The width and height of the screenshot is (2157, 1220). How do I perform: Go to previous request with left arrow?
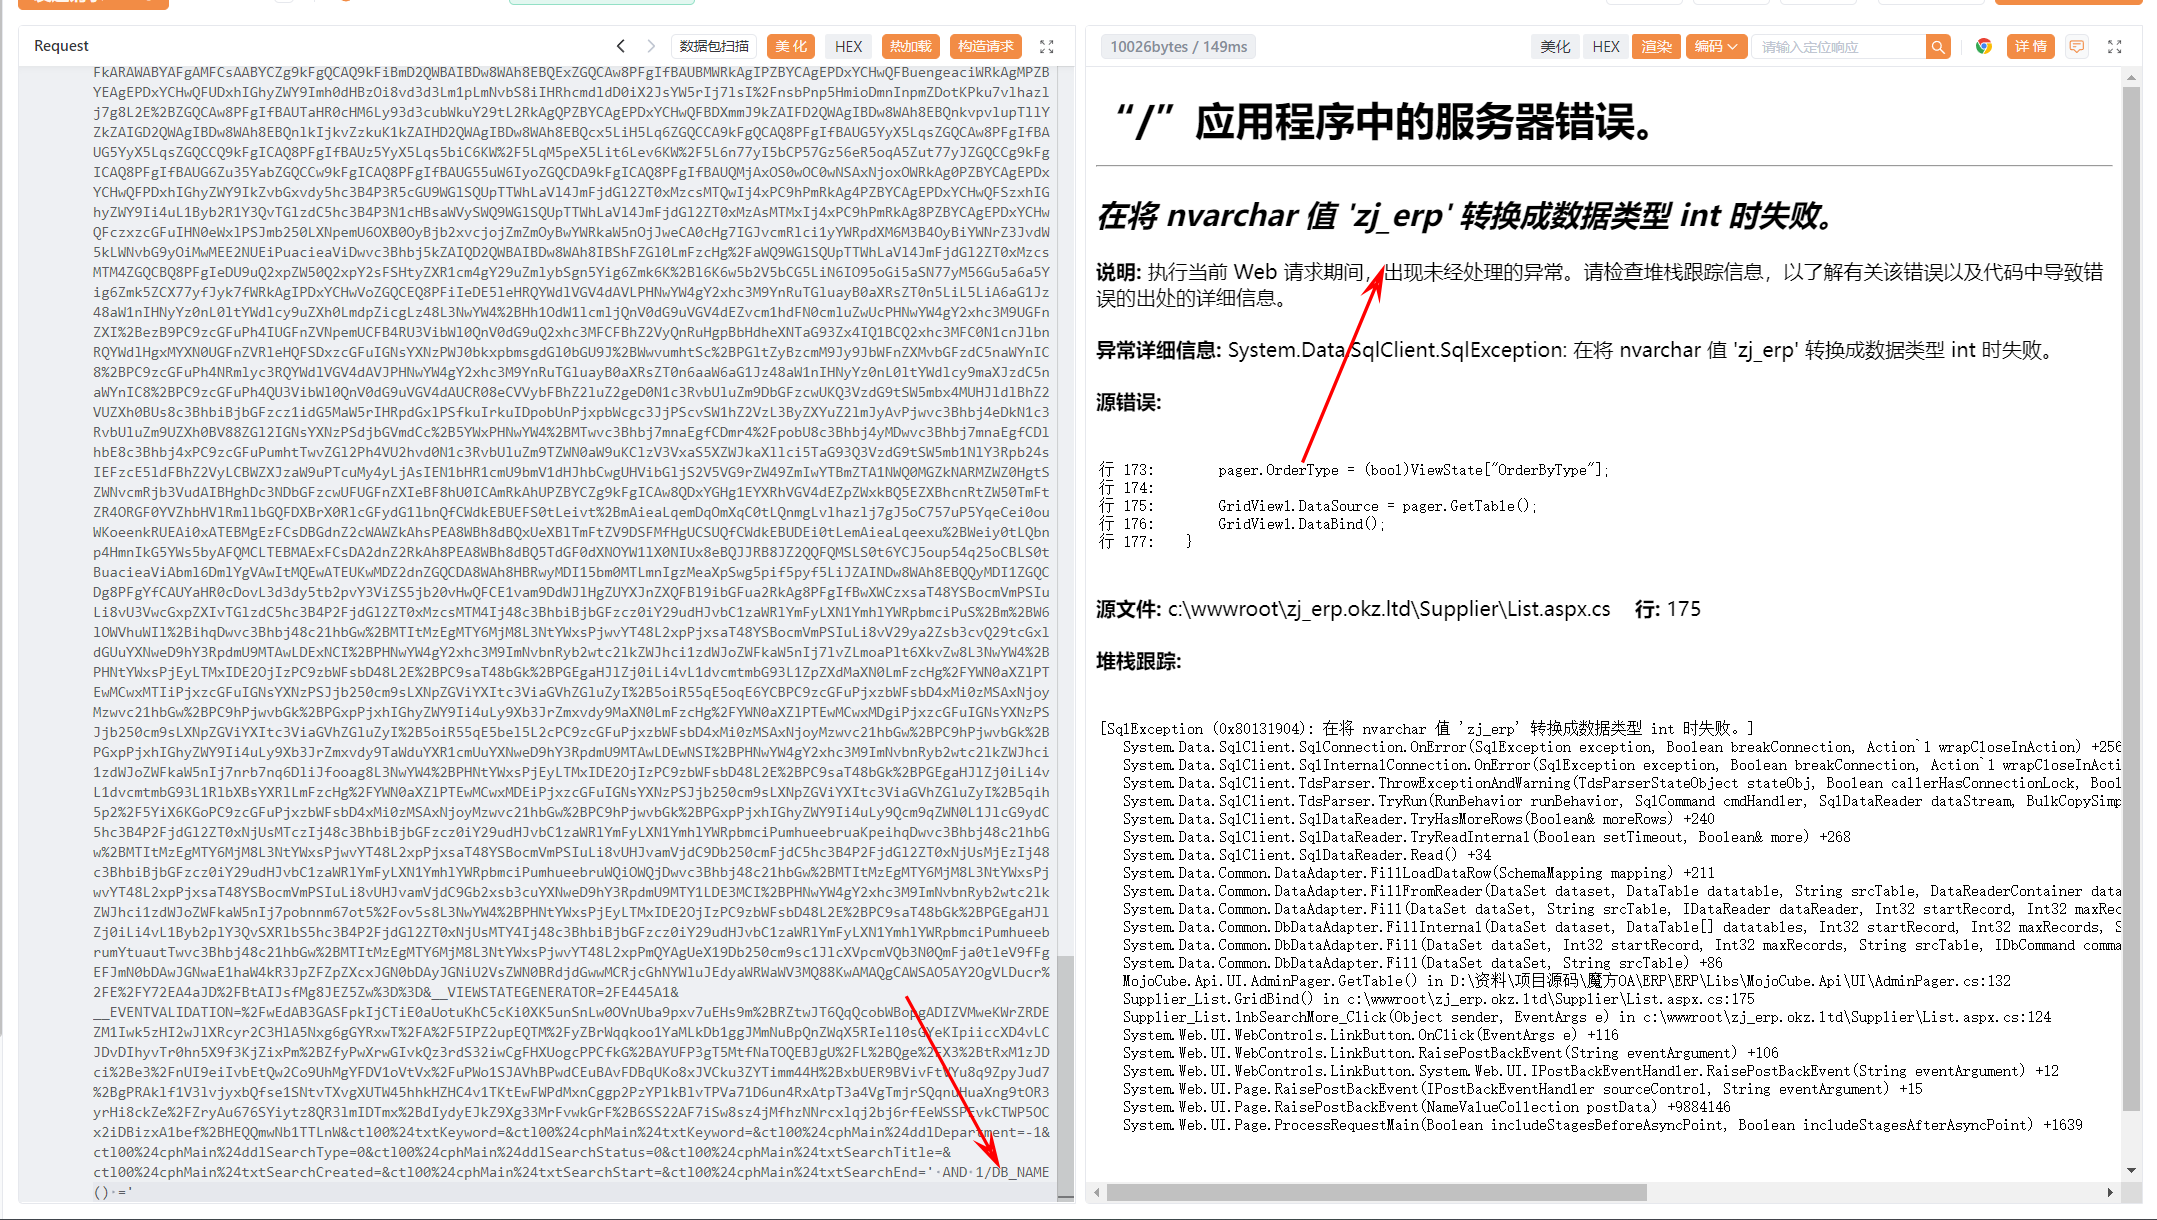point(621,46)
